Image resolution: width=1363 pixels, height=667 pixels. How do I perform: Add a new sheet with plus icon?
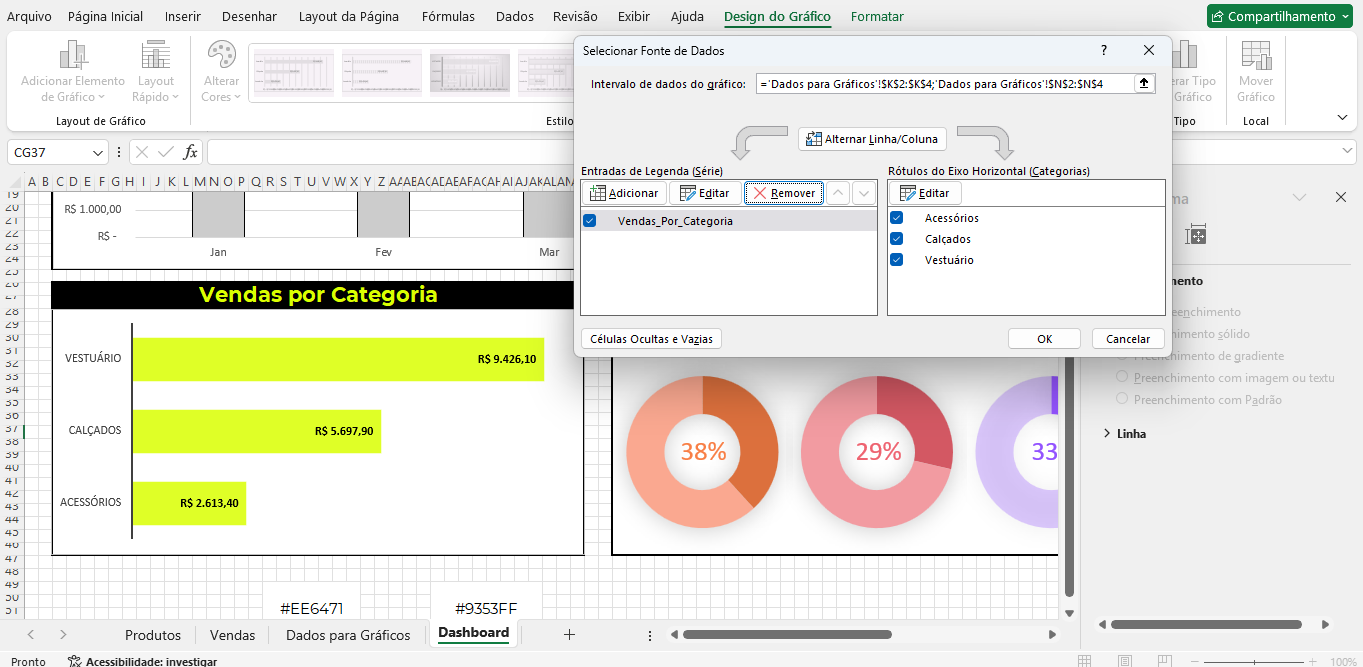point(569,634)
